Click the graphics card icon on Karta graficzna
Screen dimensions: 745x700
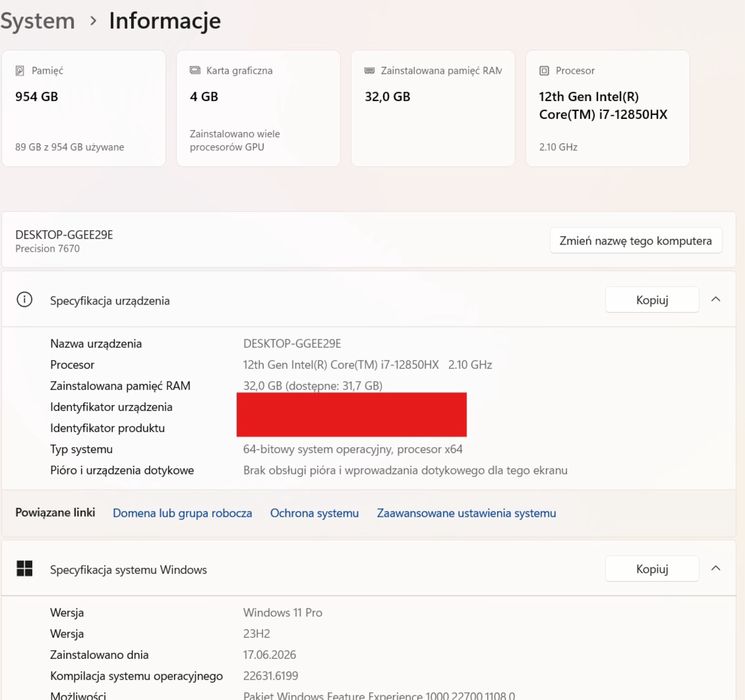point(195,70)
